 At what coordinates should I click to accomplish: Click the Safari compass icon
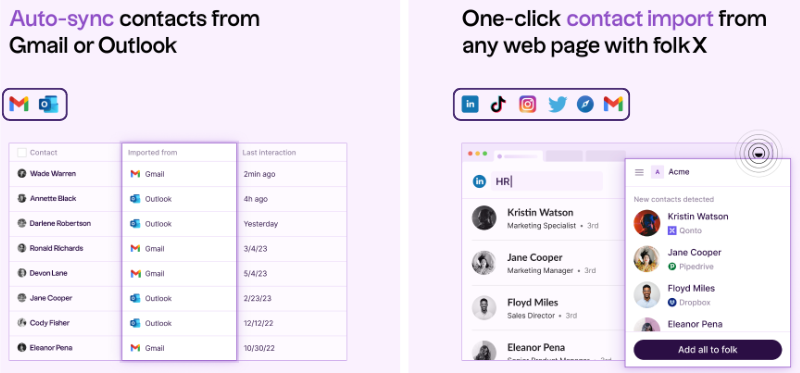tap(585, 104)
